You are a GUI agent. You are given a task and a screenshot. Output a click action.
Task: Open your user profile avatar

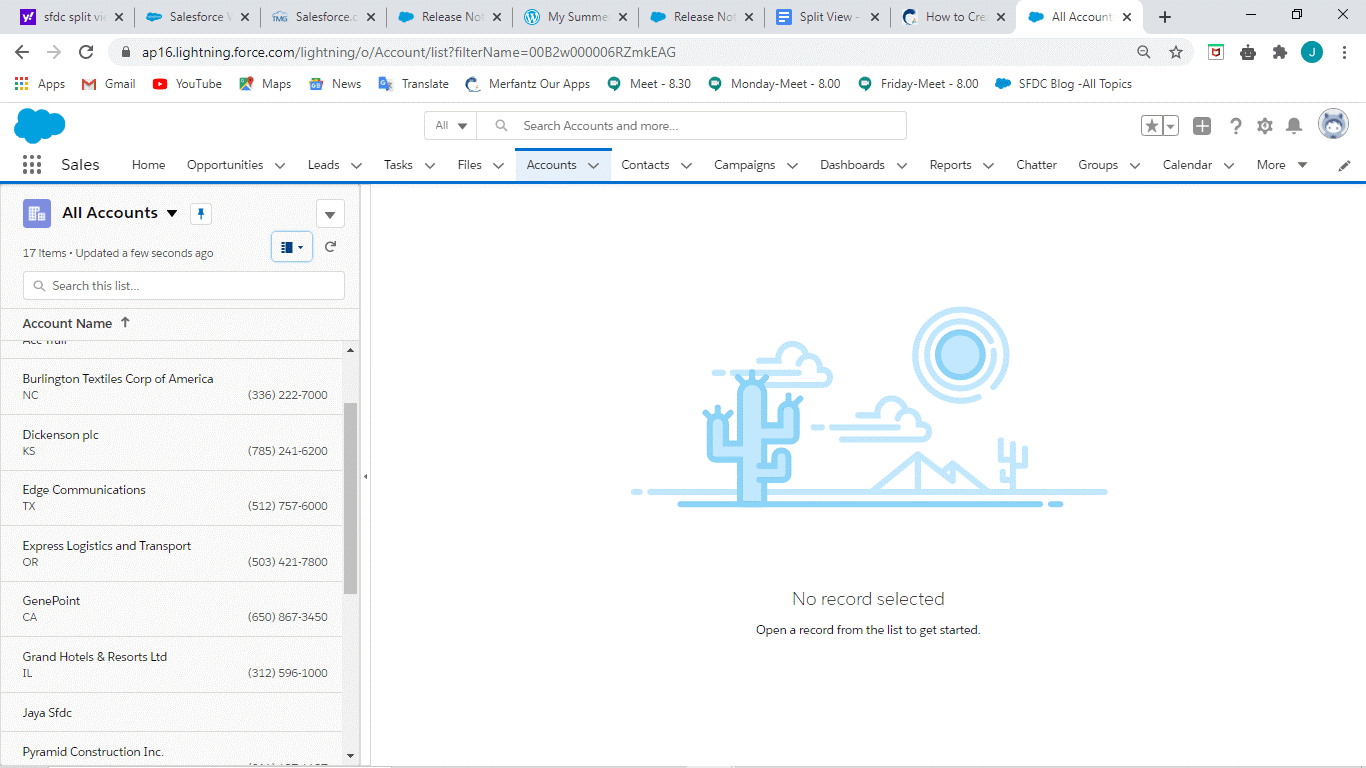pos(1332,123)
